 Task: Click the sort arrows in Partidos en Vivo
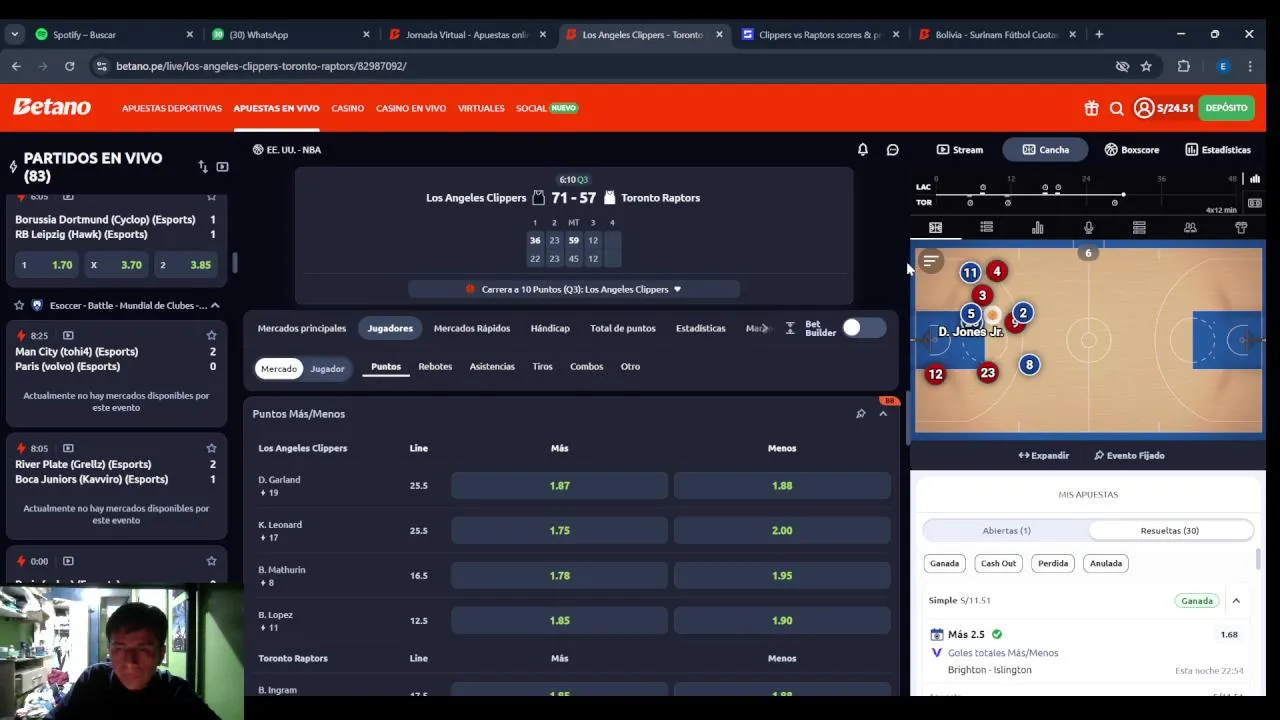pyautogui.click(x=203, y=167)
